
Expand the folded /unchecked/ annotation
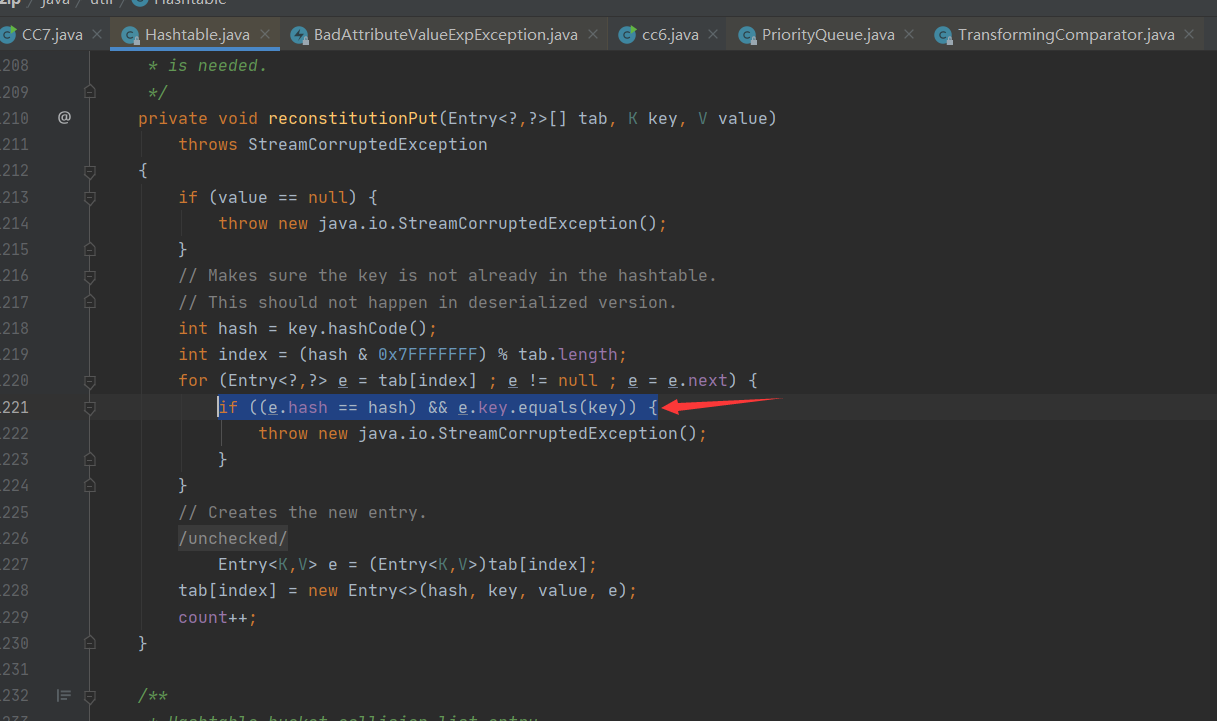[x=233, y=538]
